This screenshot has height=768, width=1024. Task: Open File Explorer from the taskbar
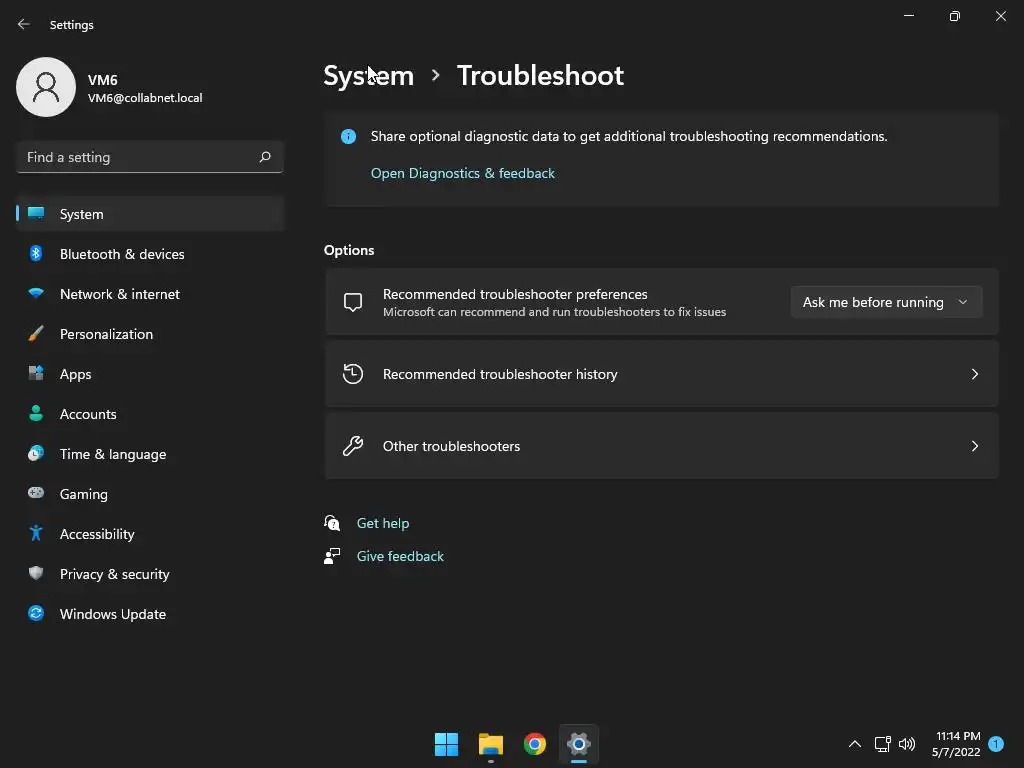(490, 744)
